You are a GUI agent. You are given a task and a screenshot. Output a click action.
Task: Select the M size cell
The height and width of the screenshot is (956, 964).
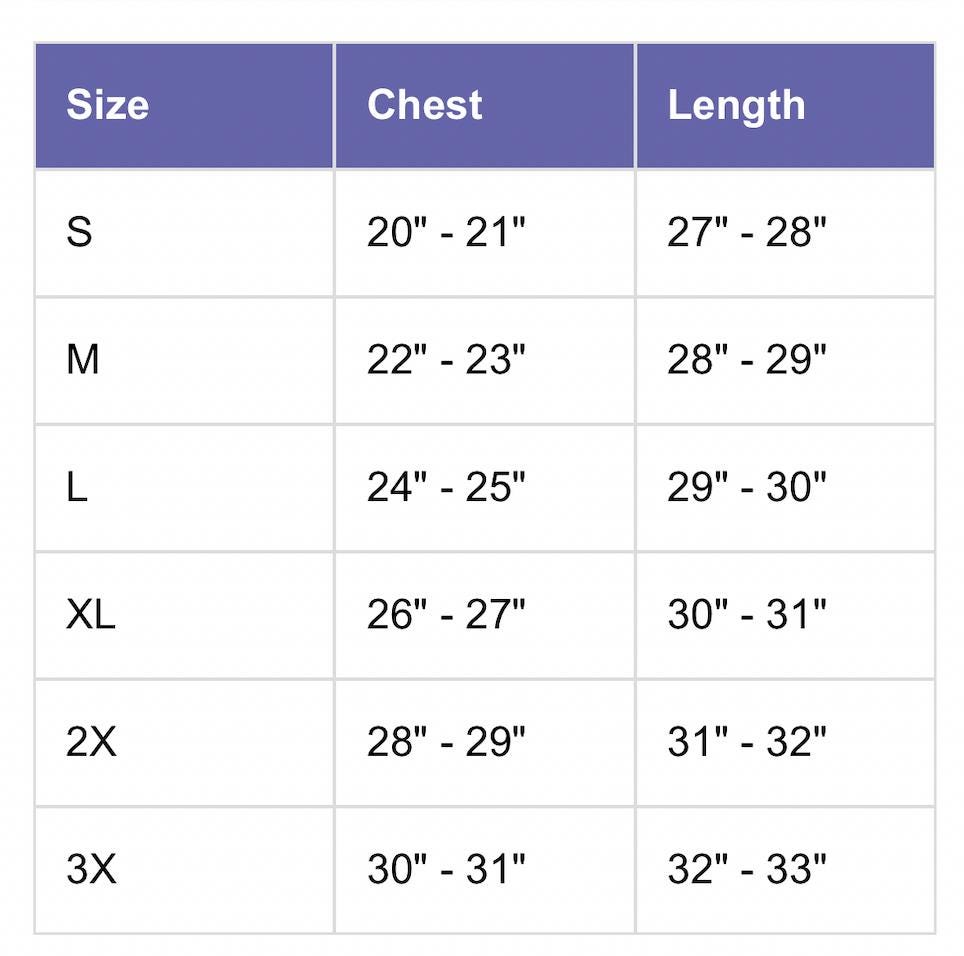tap(83, 360)
